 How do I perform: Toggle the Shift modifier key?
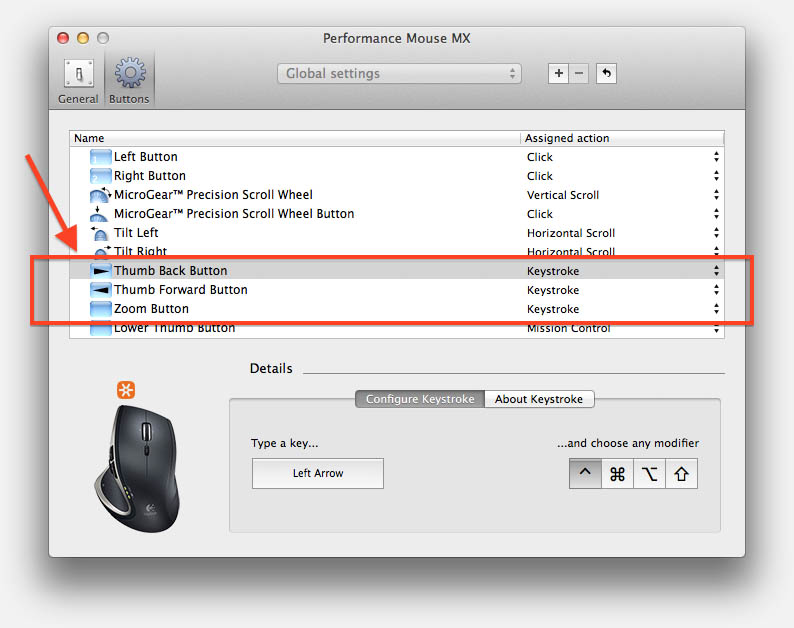pos(682,474)
